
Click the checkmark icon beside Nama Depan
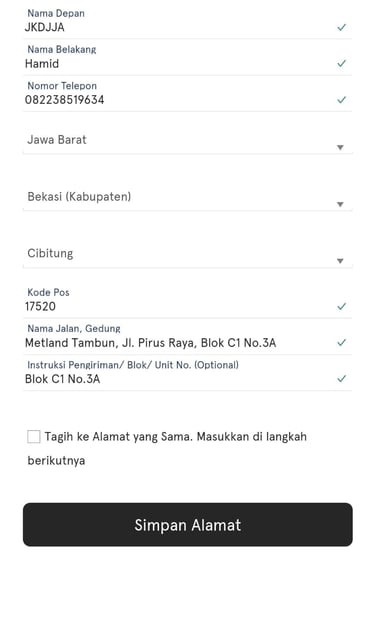pos(341,27)
